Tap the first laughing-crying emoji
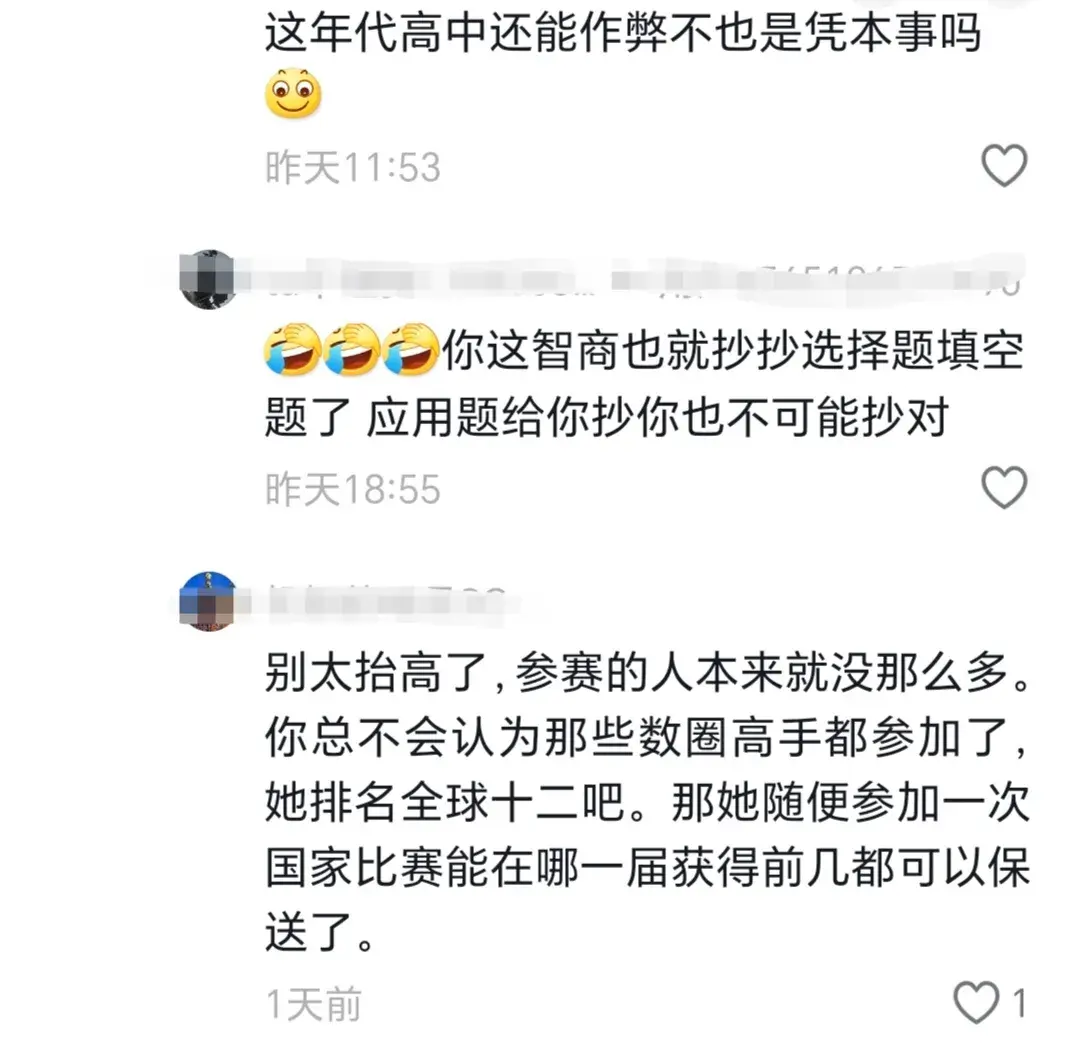The height and width of the screenshot is (1043, 1079). point(292,349)
